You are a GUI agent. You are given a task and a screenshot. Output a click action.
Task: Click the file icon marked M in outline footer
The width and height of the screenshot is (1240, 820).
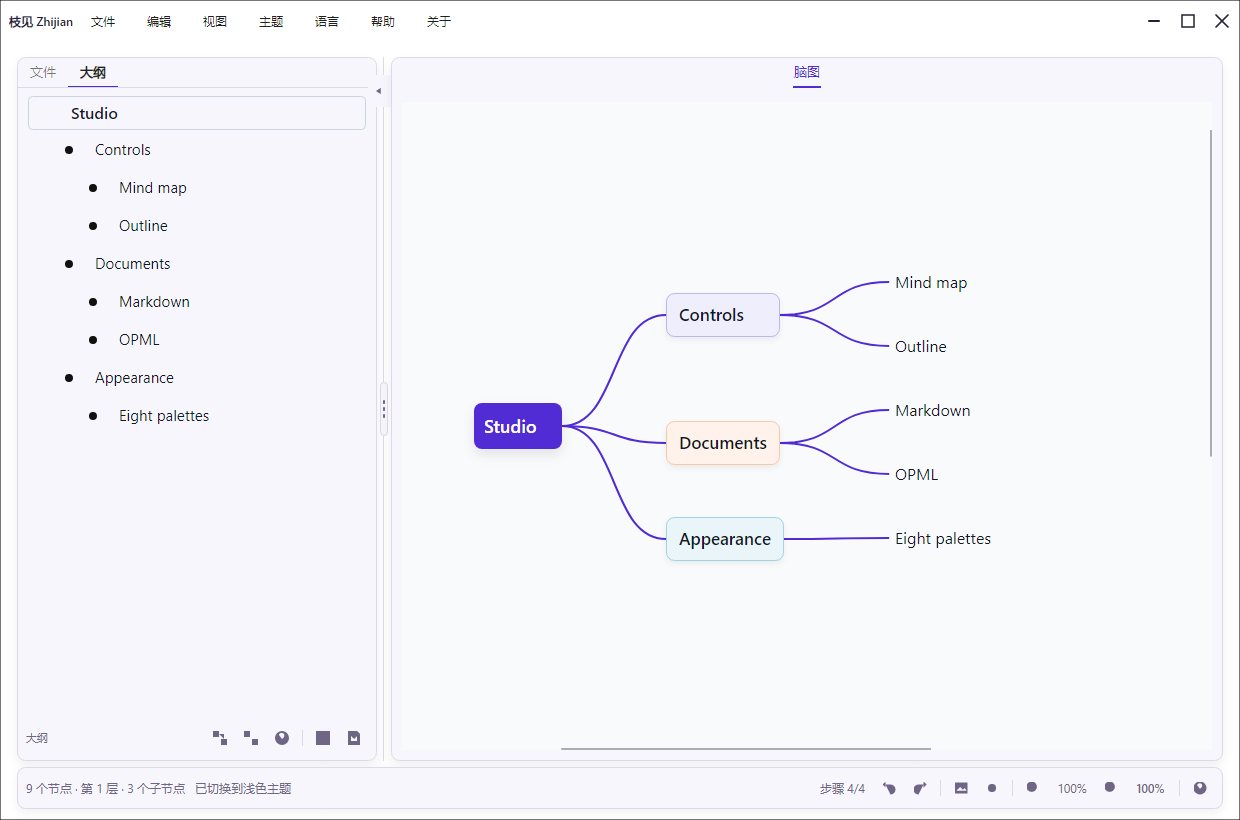point(354,738)
